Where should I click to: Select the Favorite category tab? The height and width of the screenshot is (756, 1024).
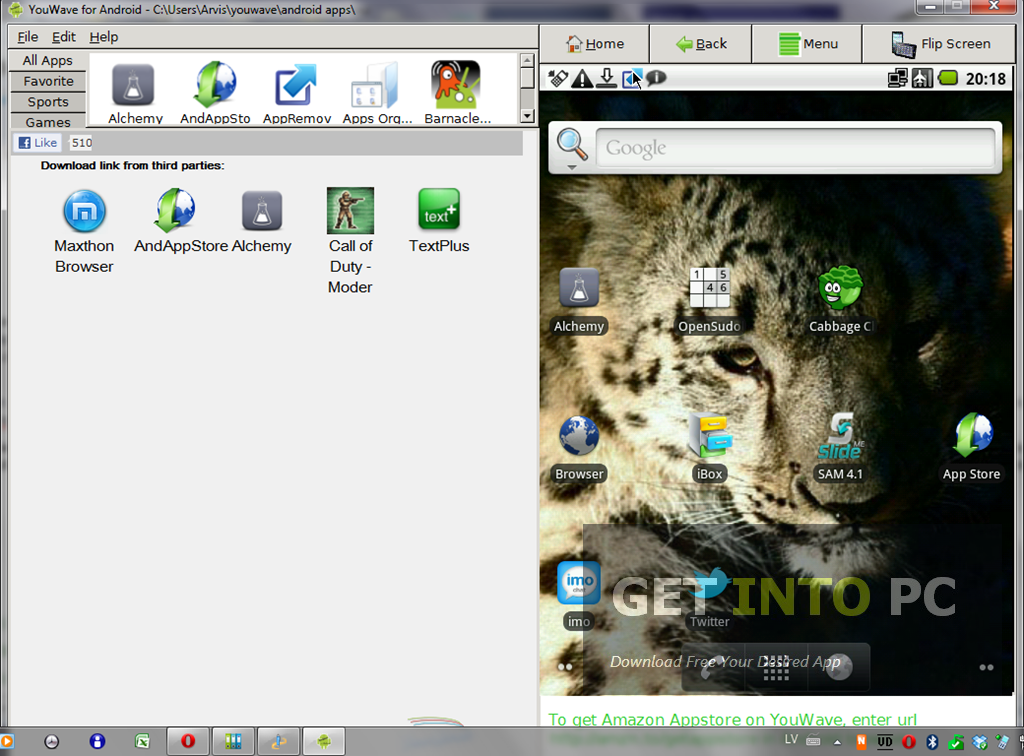(48, 81)
